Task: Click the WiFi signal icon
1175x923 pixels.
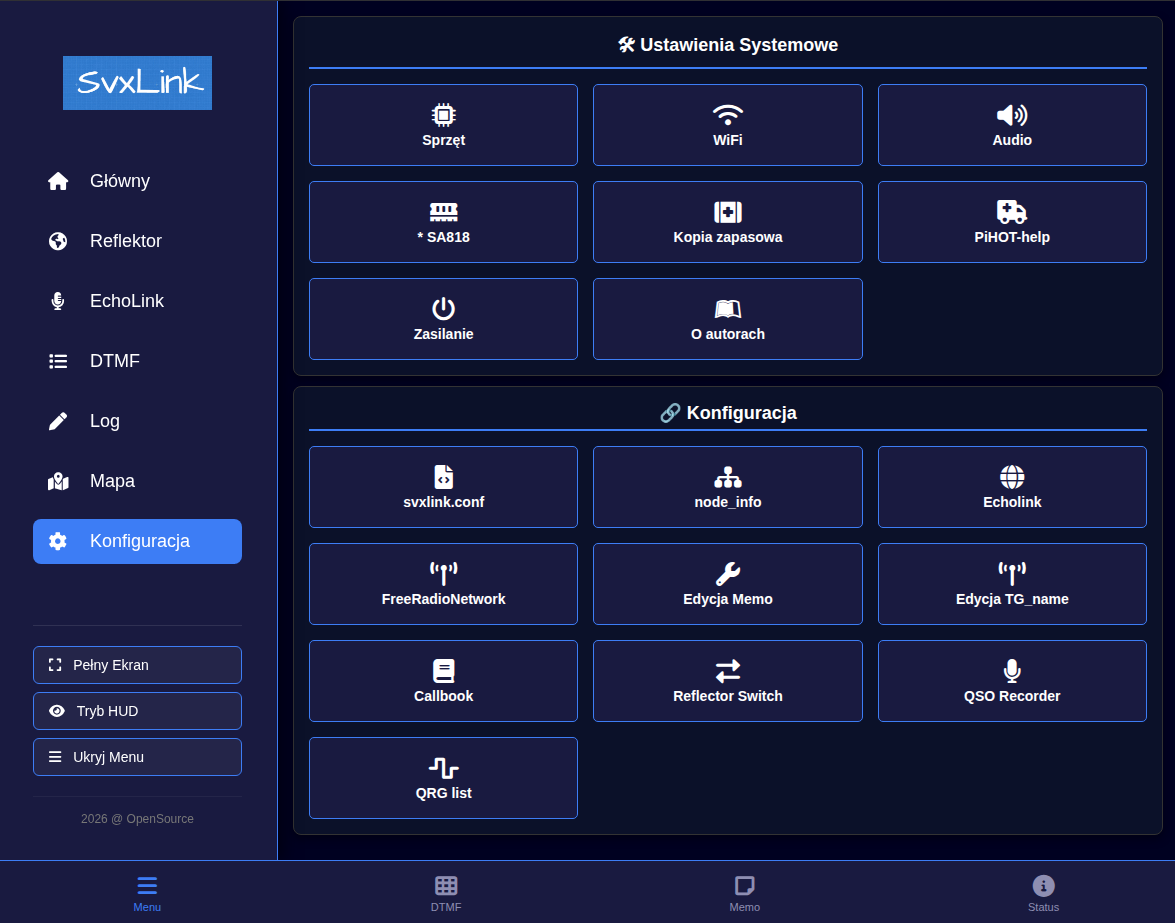Action: [727, 115]
